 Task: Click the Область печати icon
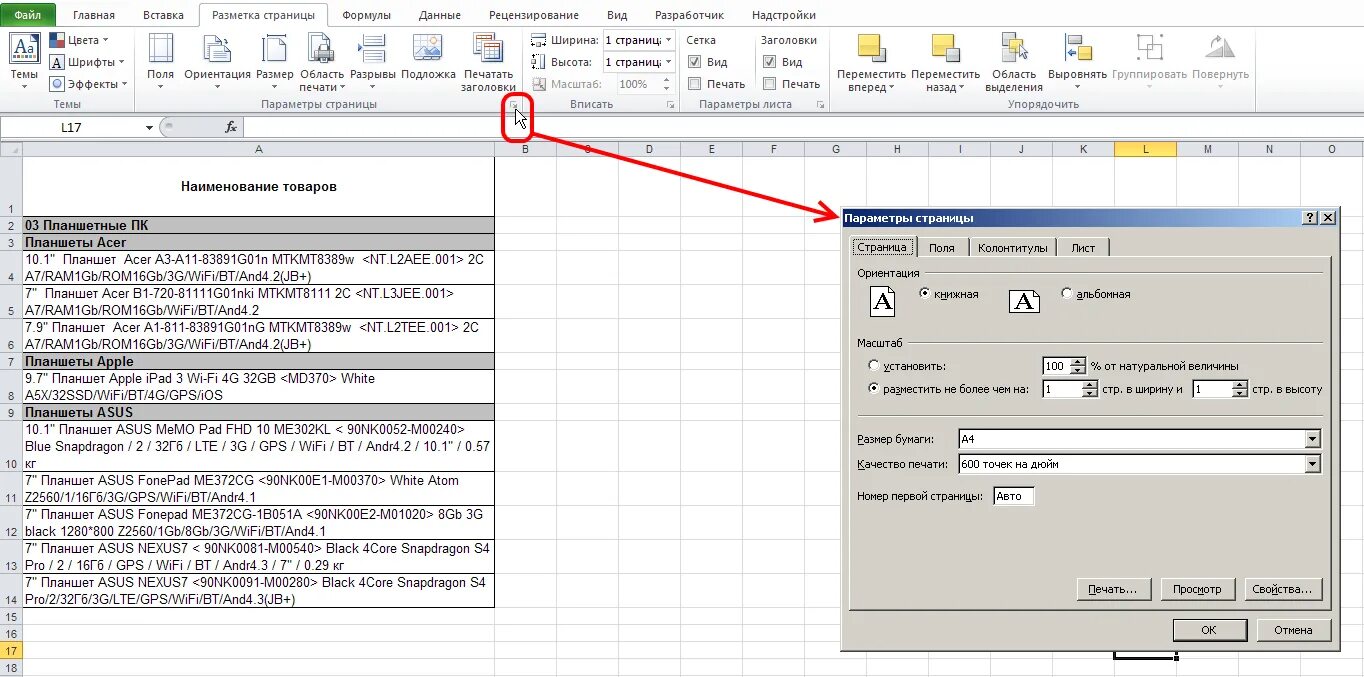[x=321, y=48]
